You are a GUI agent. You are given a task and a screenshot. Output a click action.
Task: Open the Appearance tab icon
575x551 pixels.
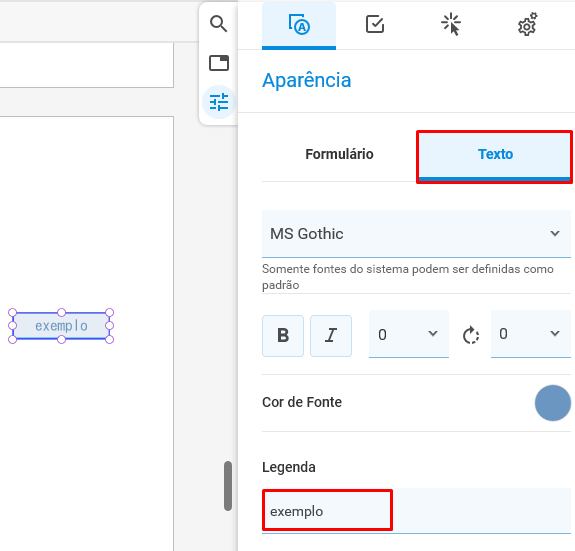click(x=299, y=25)
